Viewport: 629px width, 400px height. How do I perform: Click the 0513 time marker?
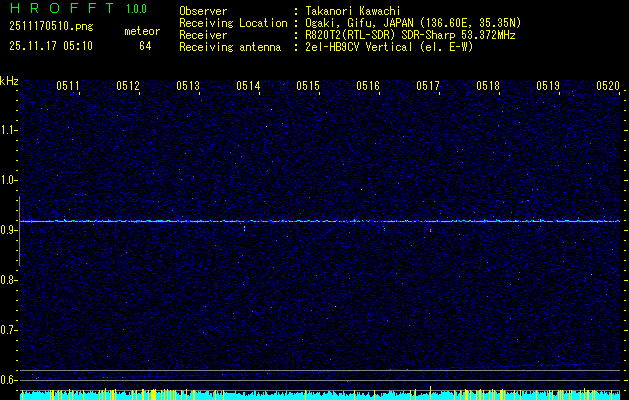[188, 85]
